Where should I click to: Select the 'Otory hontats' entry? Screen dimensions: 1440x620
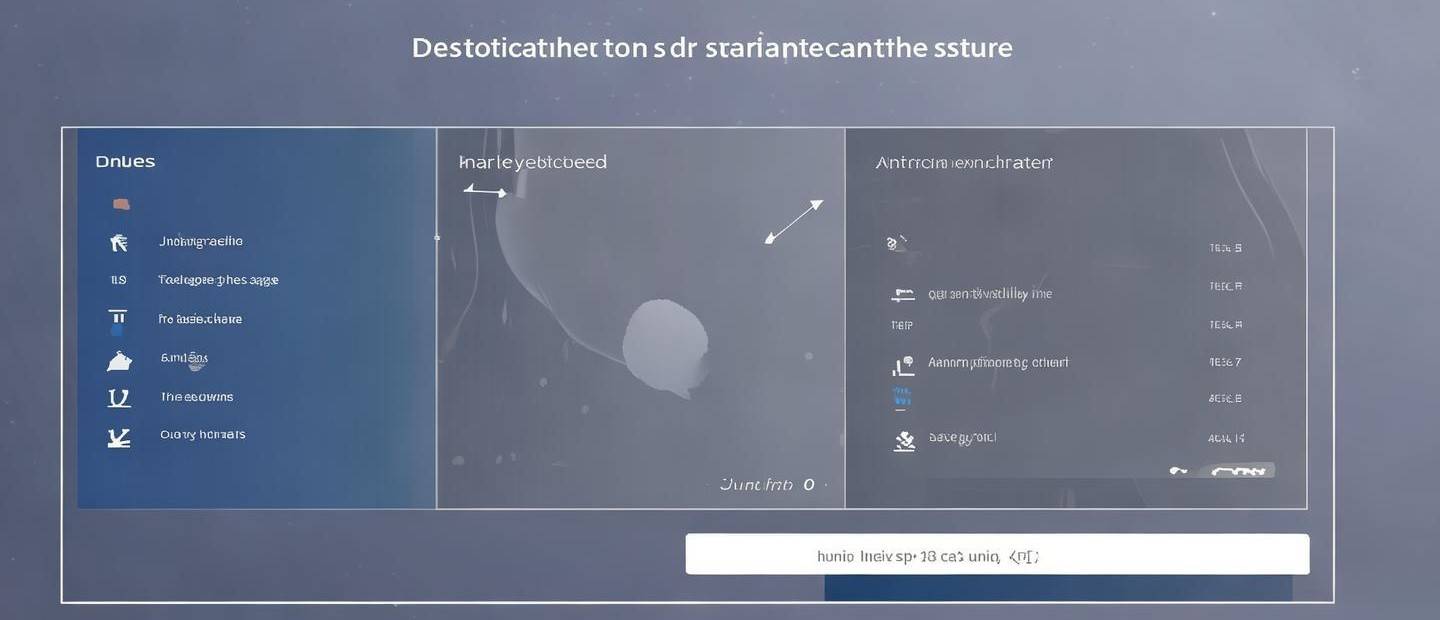[203, 435]
